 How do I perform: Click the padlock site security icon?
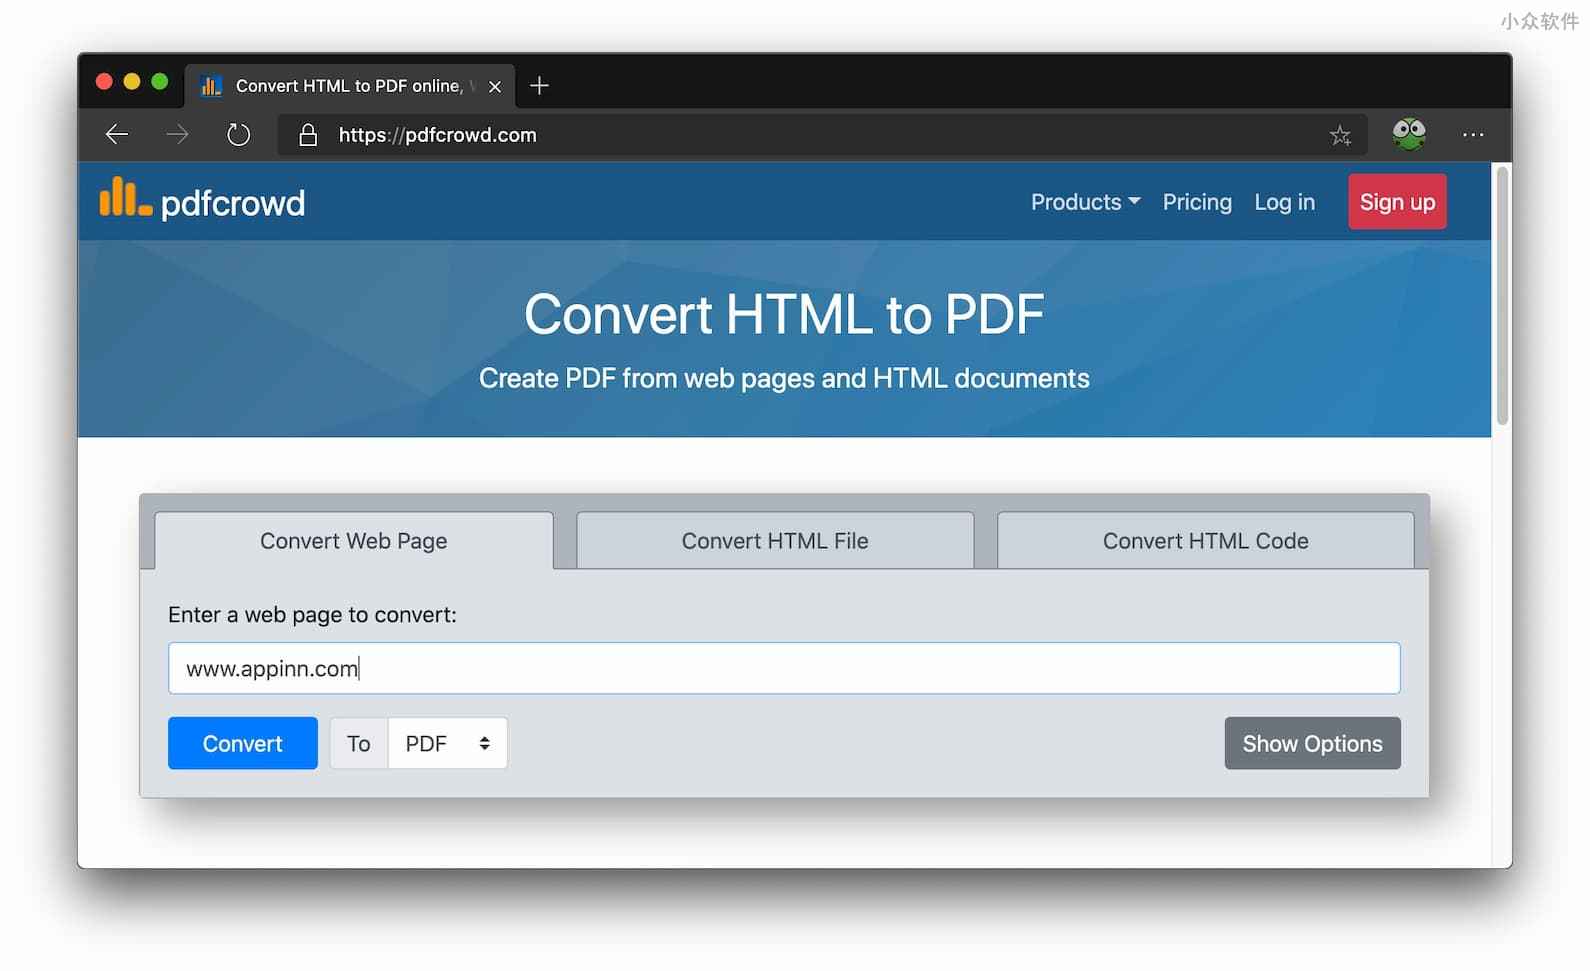[308, 135]
